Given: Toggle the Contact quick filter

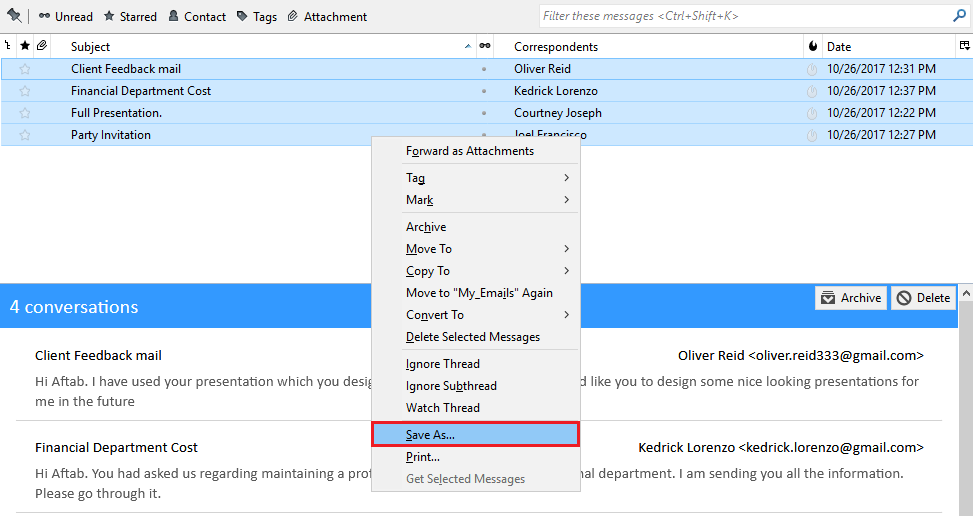Looking at the screenshot, I should pos(197,16).
